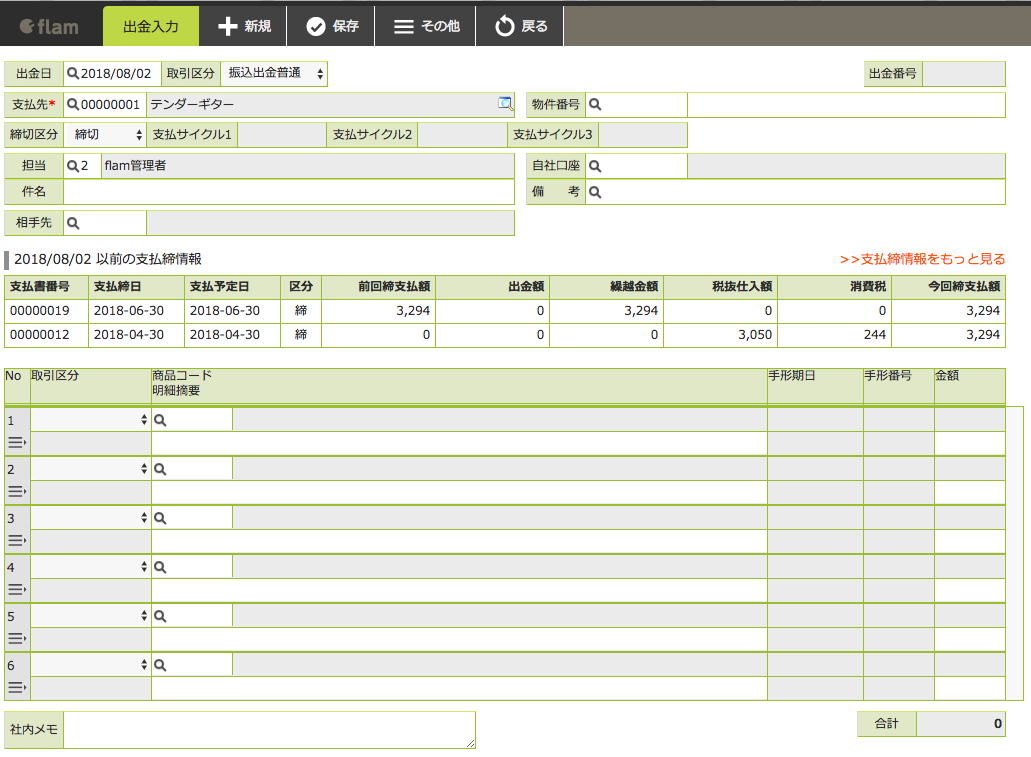Select 支払書番号 00000012
Image resolution: width=1031 pixels, height=757 pixels.
point(39,334)
